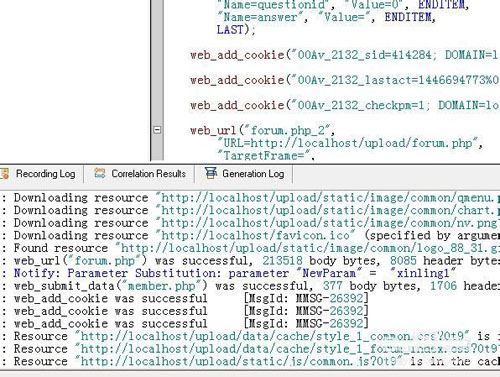Select the common.js resource cache log line

(x=250, y=362)
